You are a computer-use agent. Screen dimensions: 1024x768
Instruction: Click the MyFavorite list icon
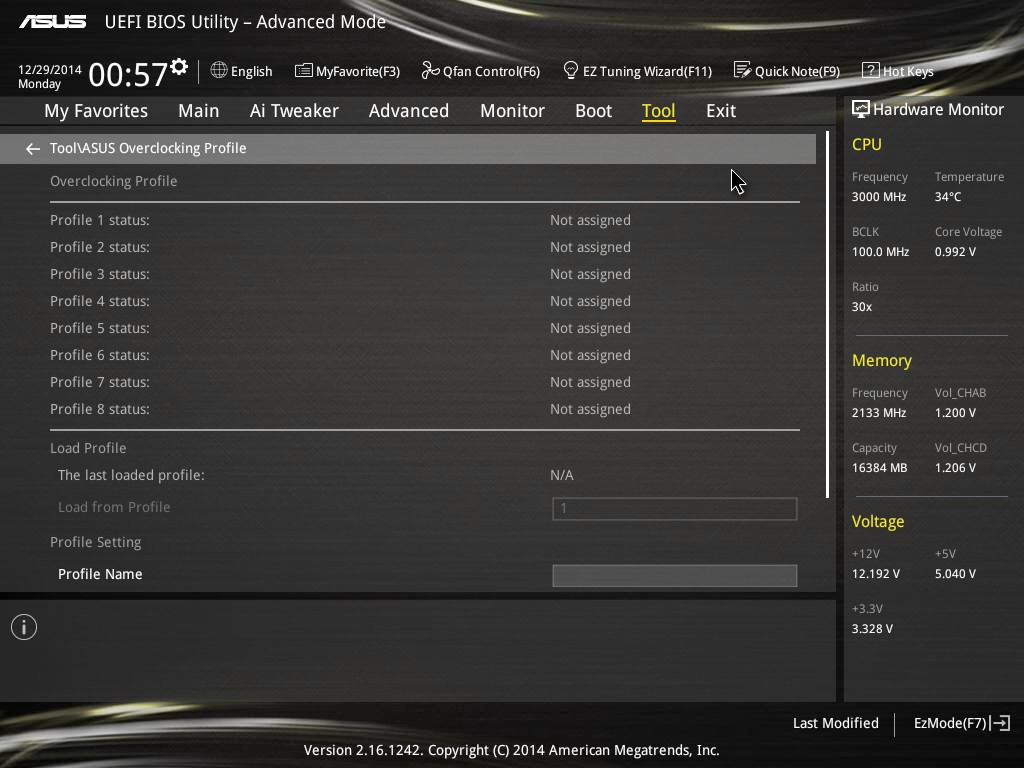(x=303, y=71)
